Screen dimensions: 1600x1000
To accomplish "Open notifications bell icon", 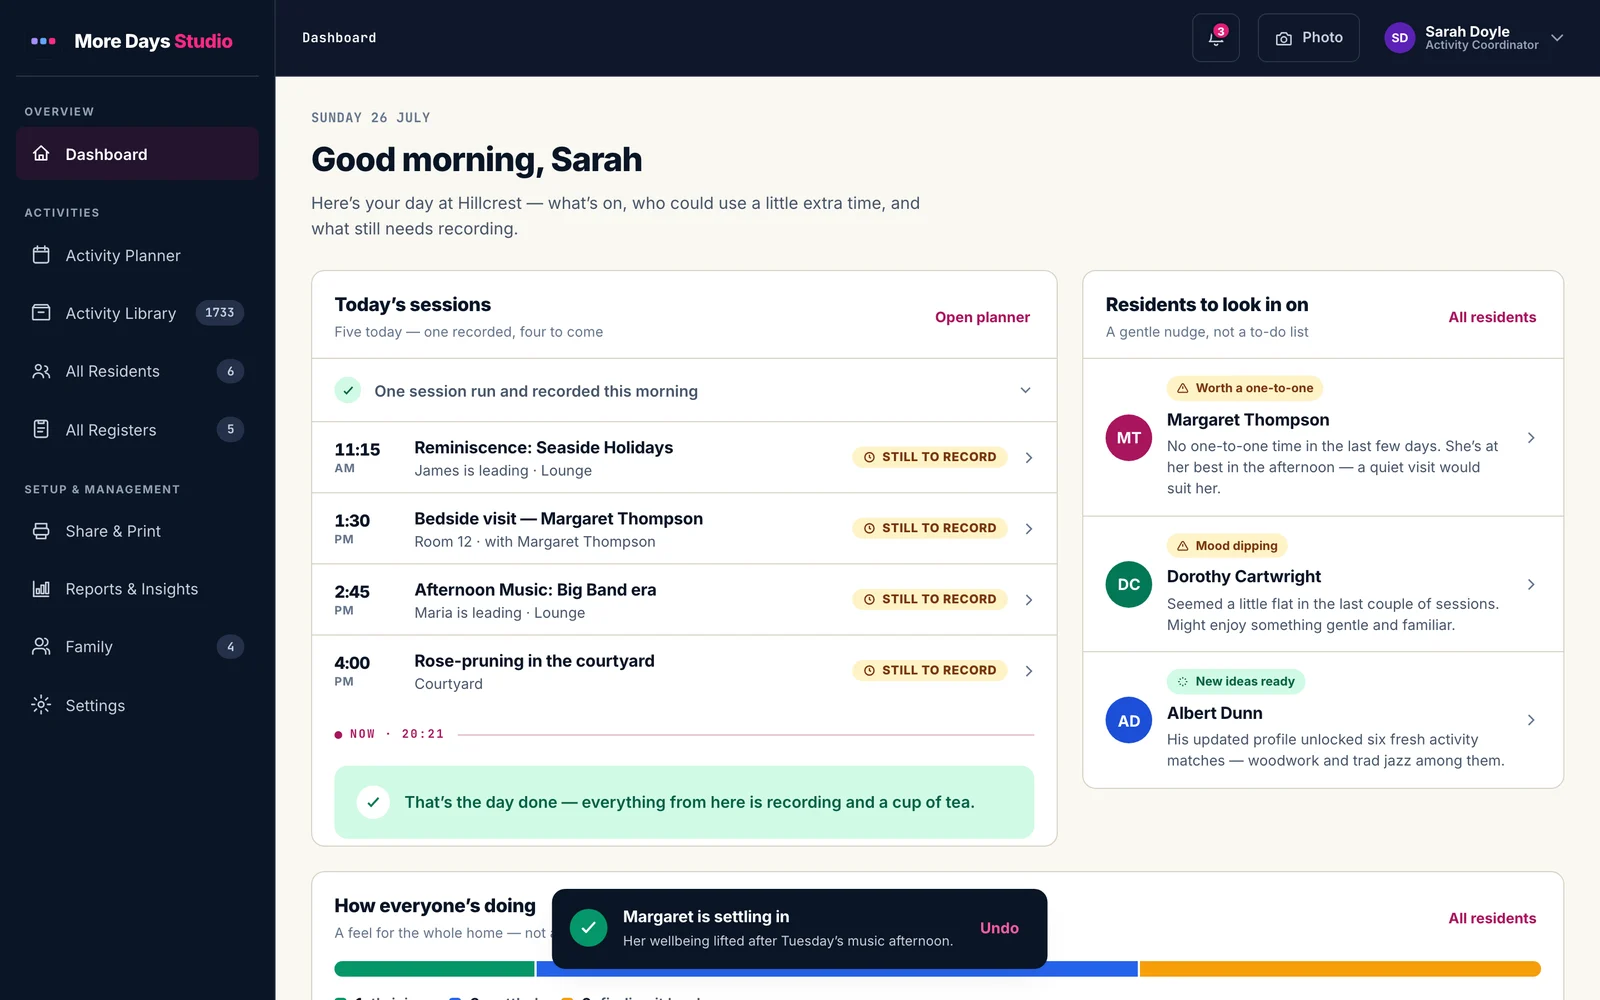I will pos(1215,38).
